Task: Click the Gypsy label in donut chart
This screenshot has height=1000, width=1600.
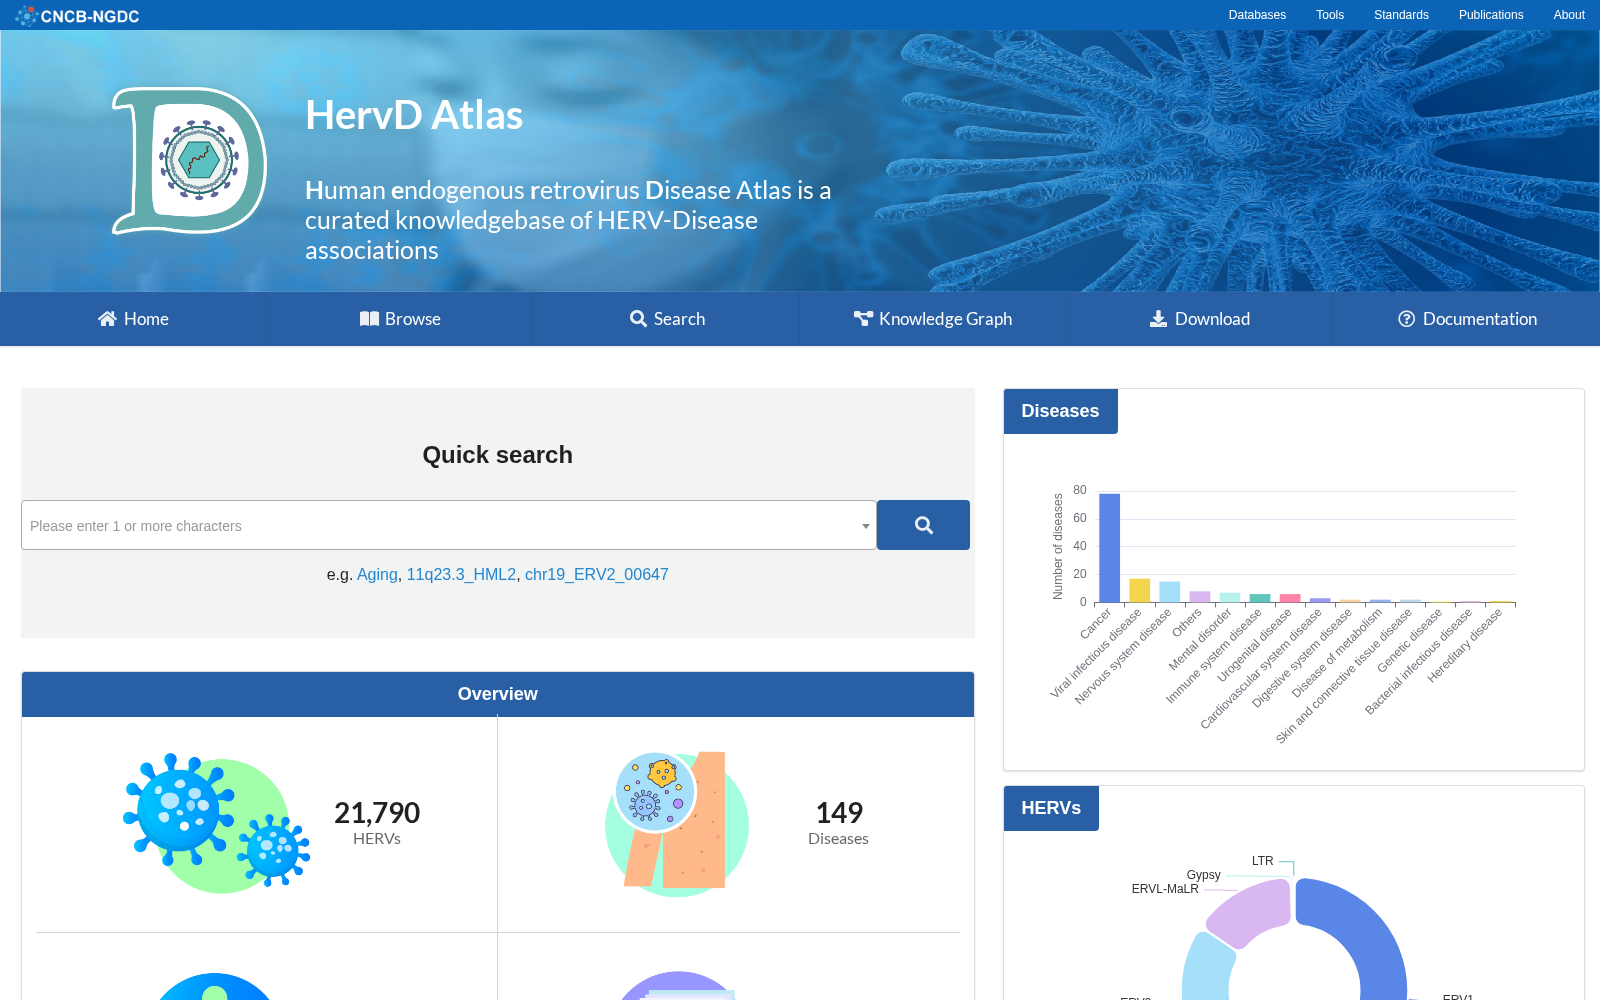Action: 1204,875
